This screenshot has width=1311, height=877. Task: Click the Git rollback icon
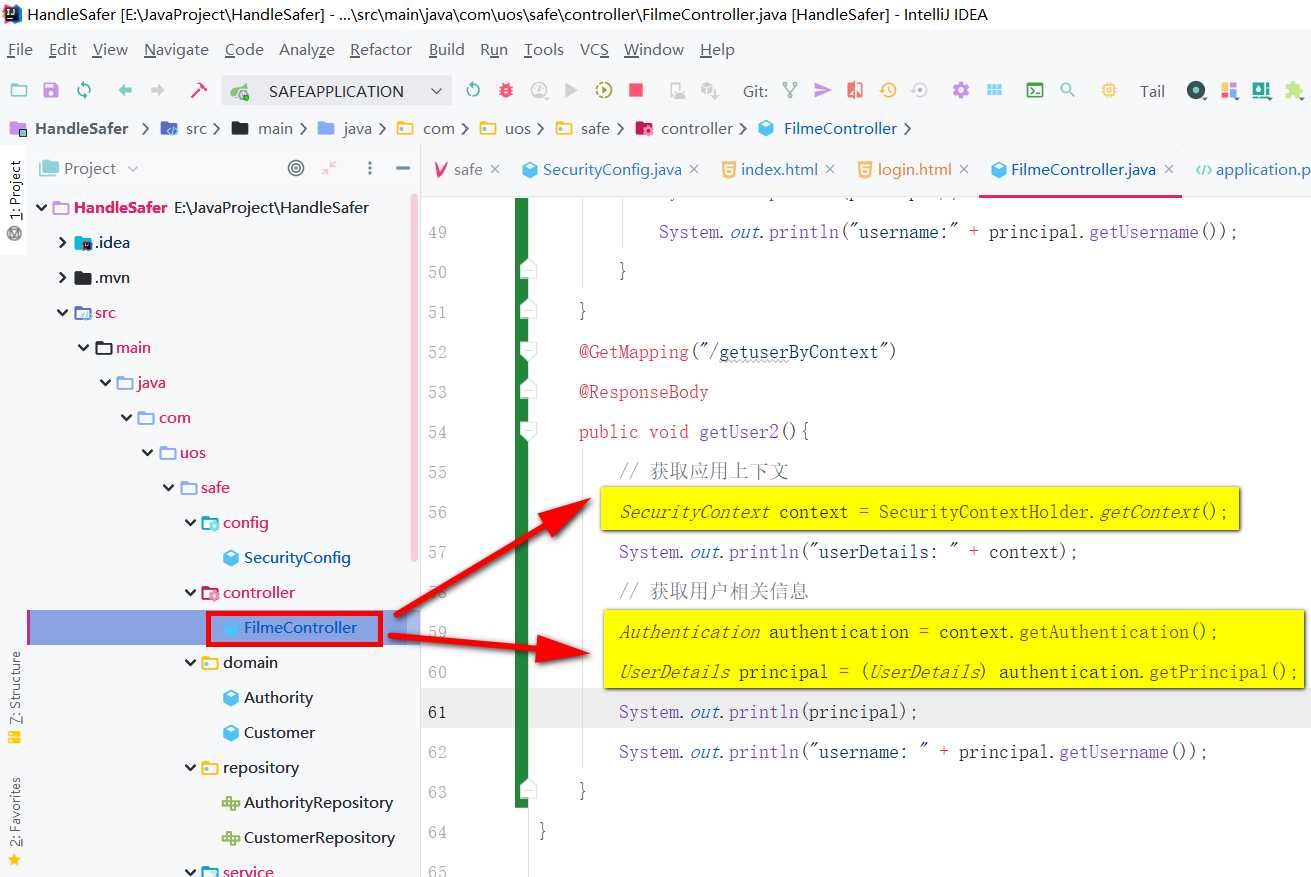click(x=919, y=90)
